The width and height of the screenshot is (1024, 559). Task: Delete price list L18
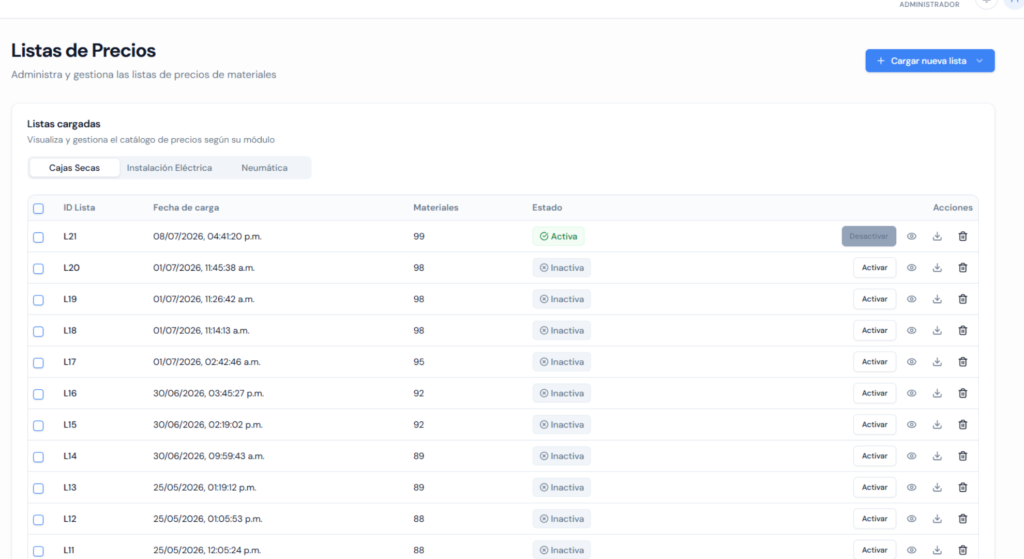pos(963,330)
